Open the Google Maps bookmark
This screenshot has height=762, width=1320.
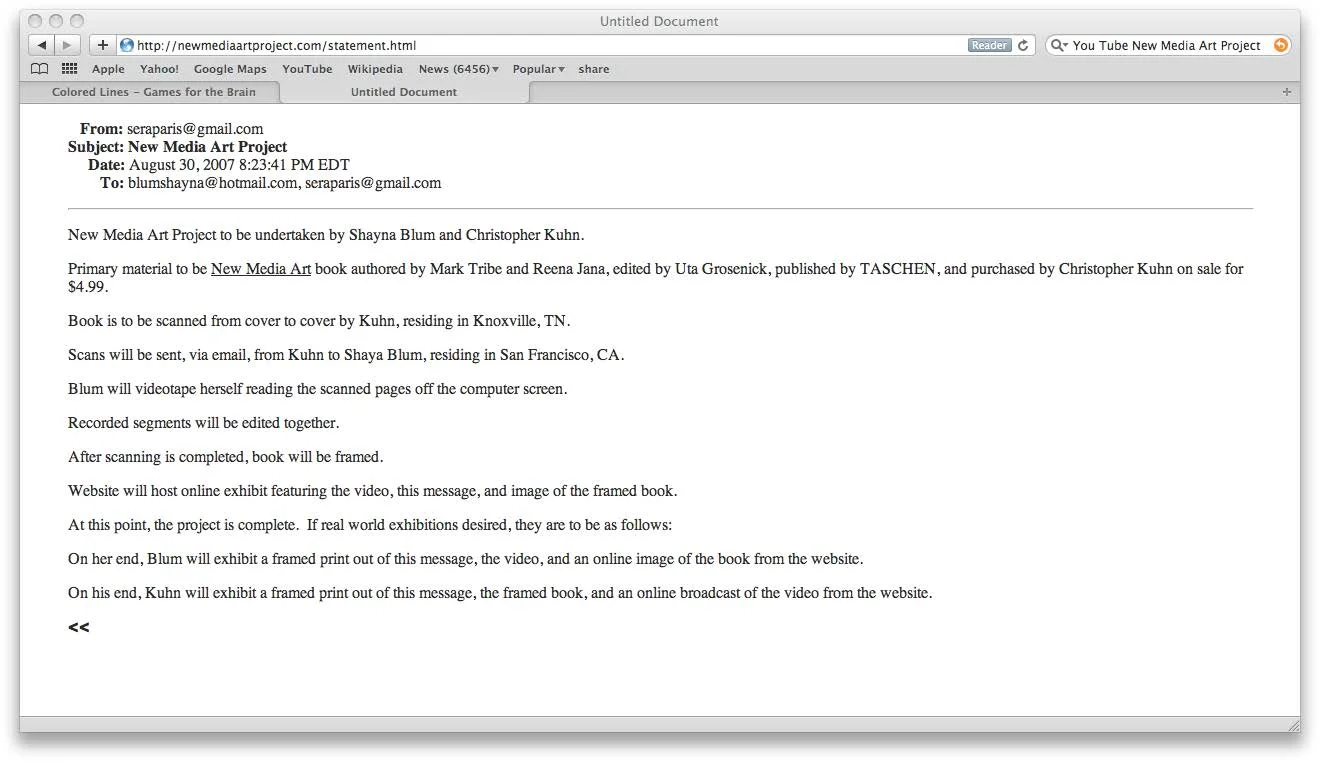[x=230, y=69]
